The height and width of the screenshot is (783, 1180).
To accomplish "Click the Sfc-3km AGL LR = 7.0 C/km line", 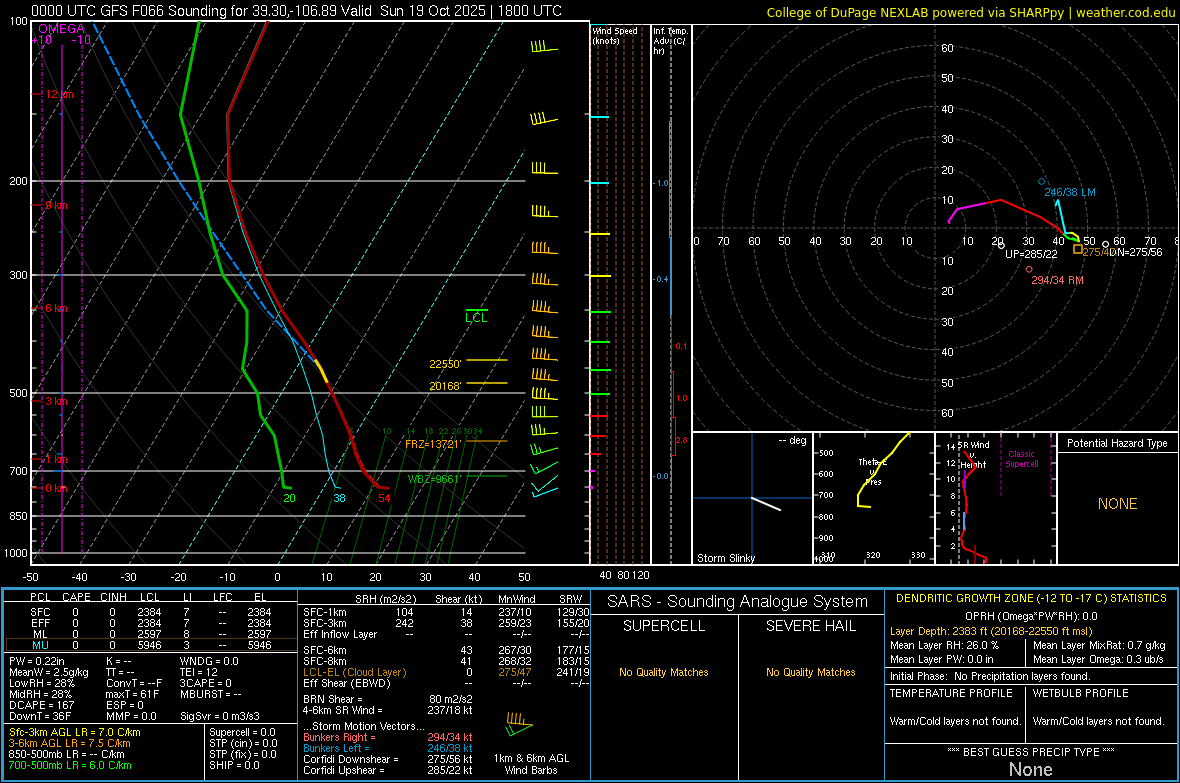I will pos(75,732).
